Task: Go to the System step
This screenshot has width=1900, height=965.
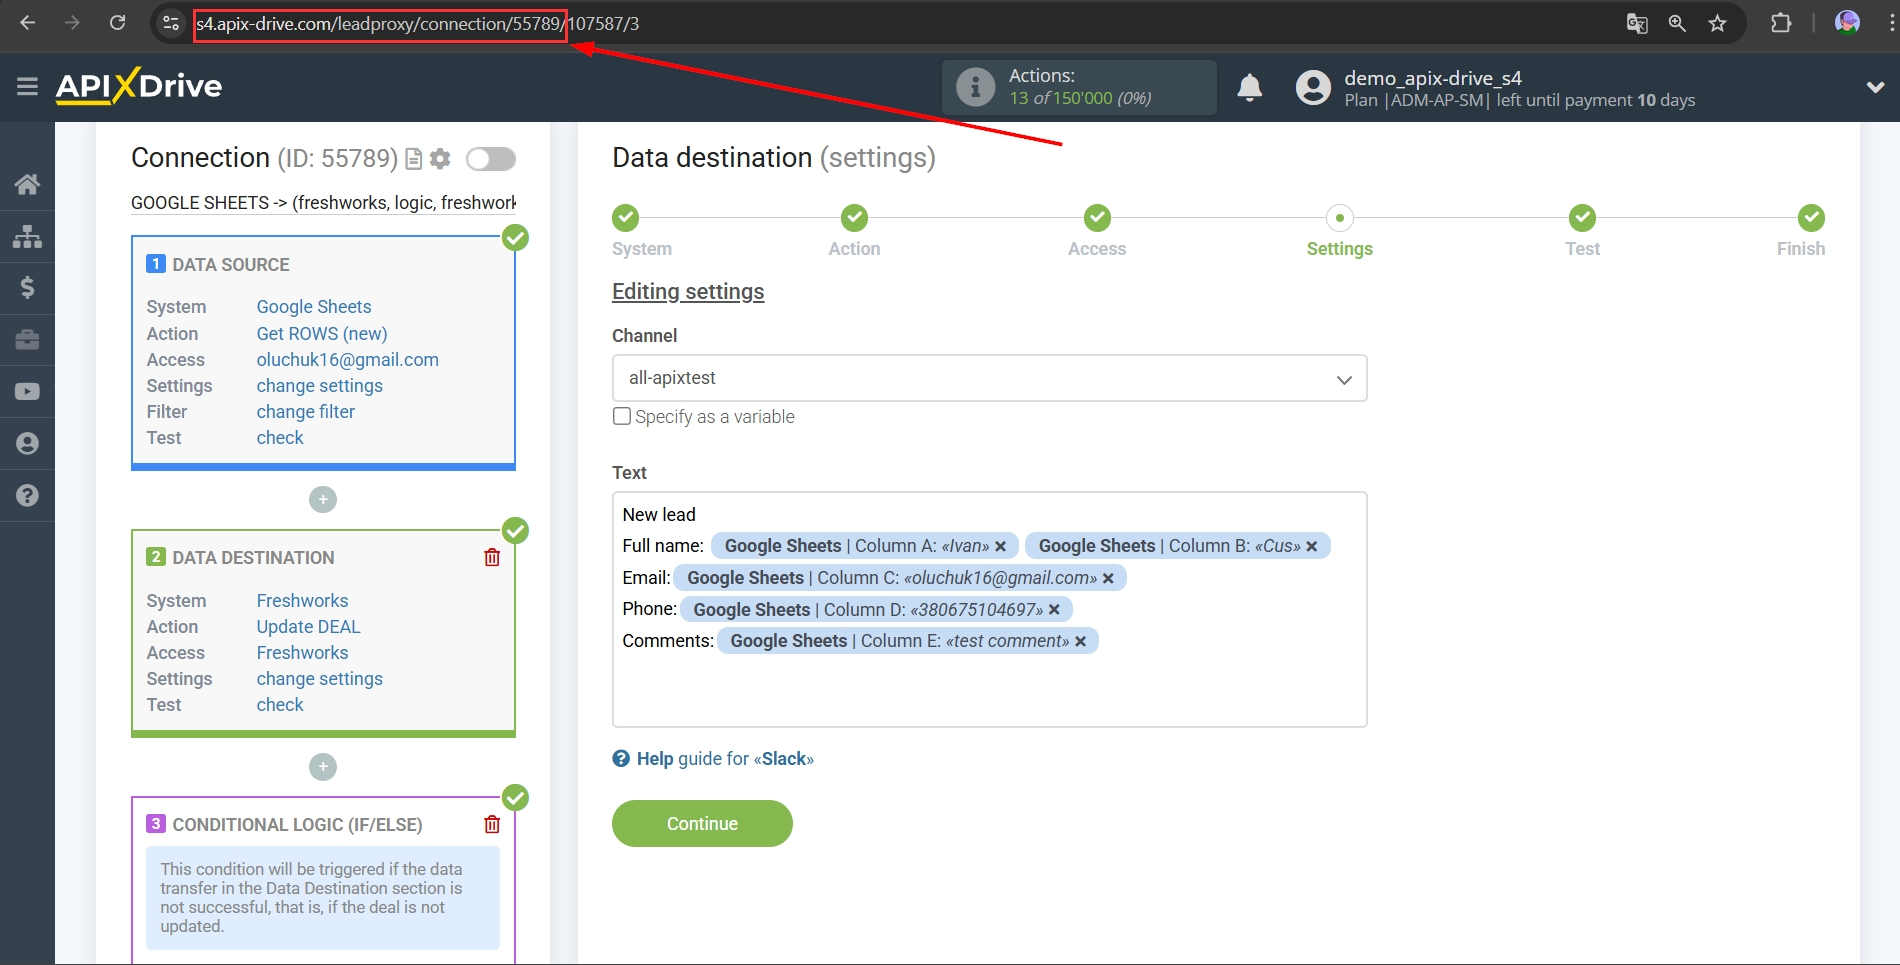Action: coord(626,218)
